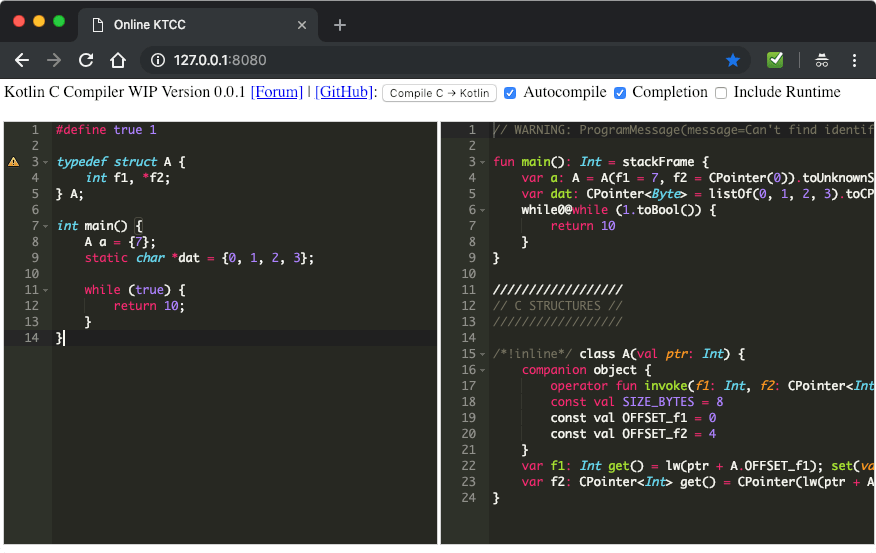Open the Chrome three-dot menu
Screen dimensions: 876x553
854,60
